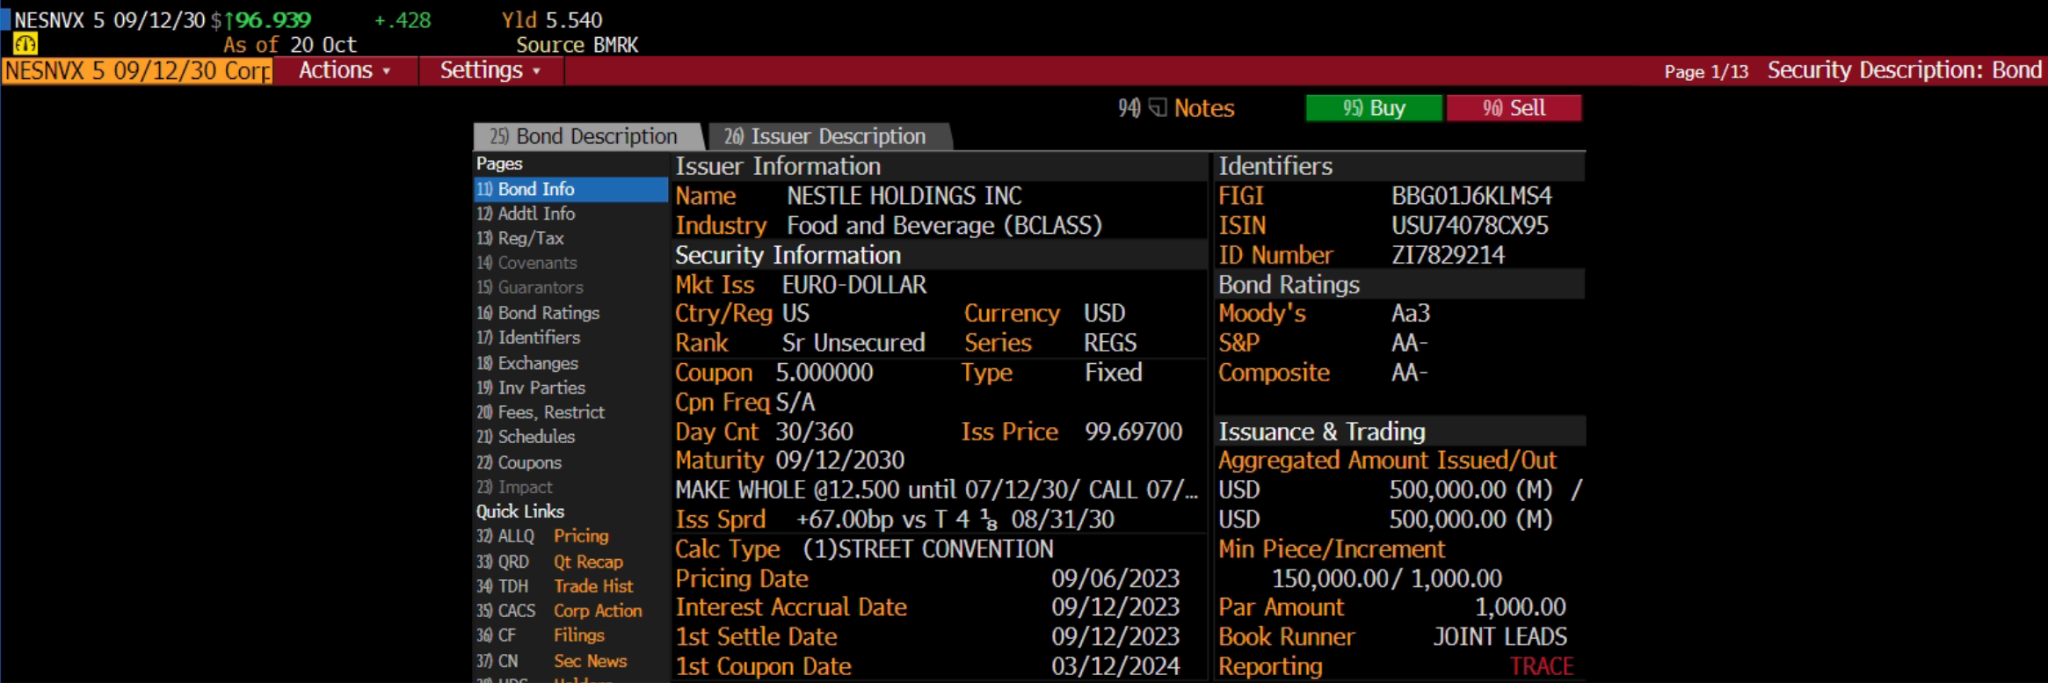Click the Par Amount value 1,000.00
Image resolution: width=2048 pixels, height=683 pixels.
tap(1520, 608)
